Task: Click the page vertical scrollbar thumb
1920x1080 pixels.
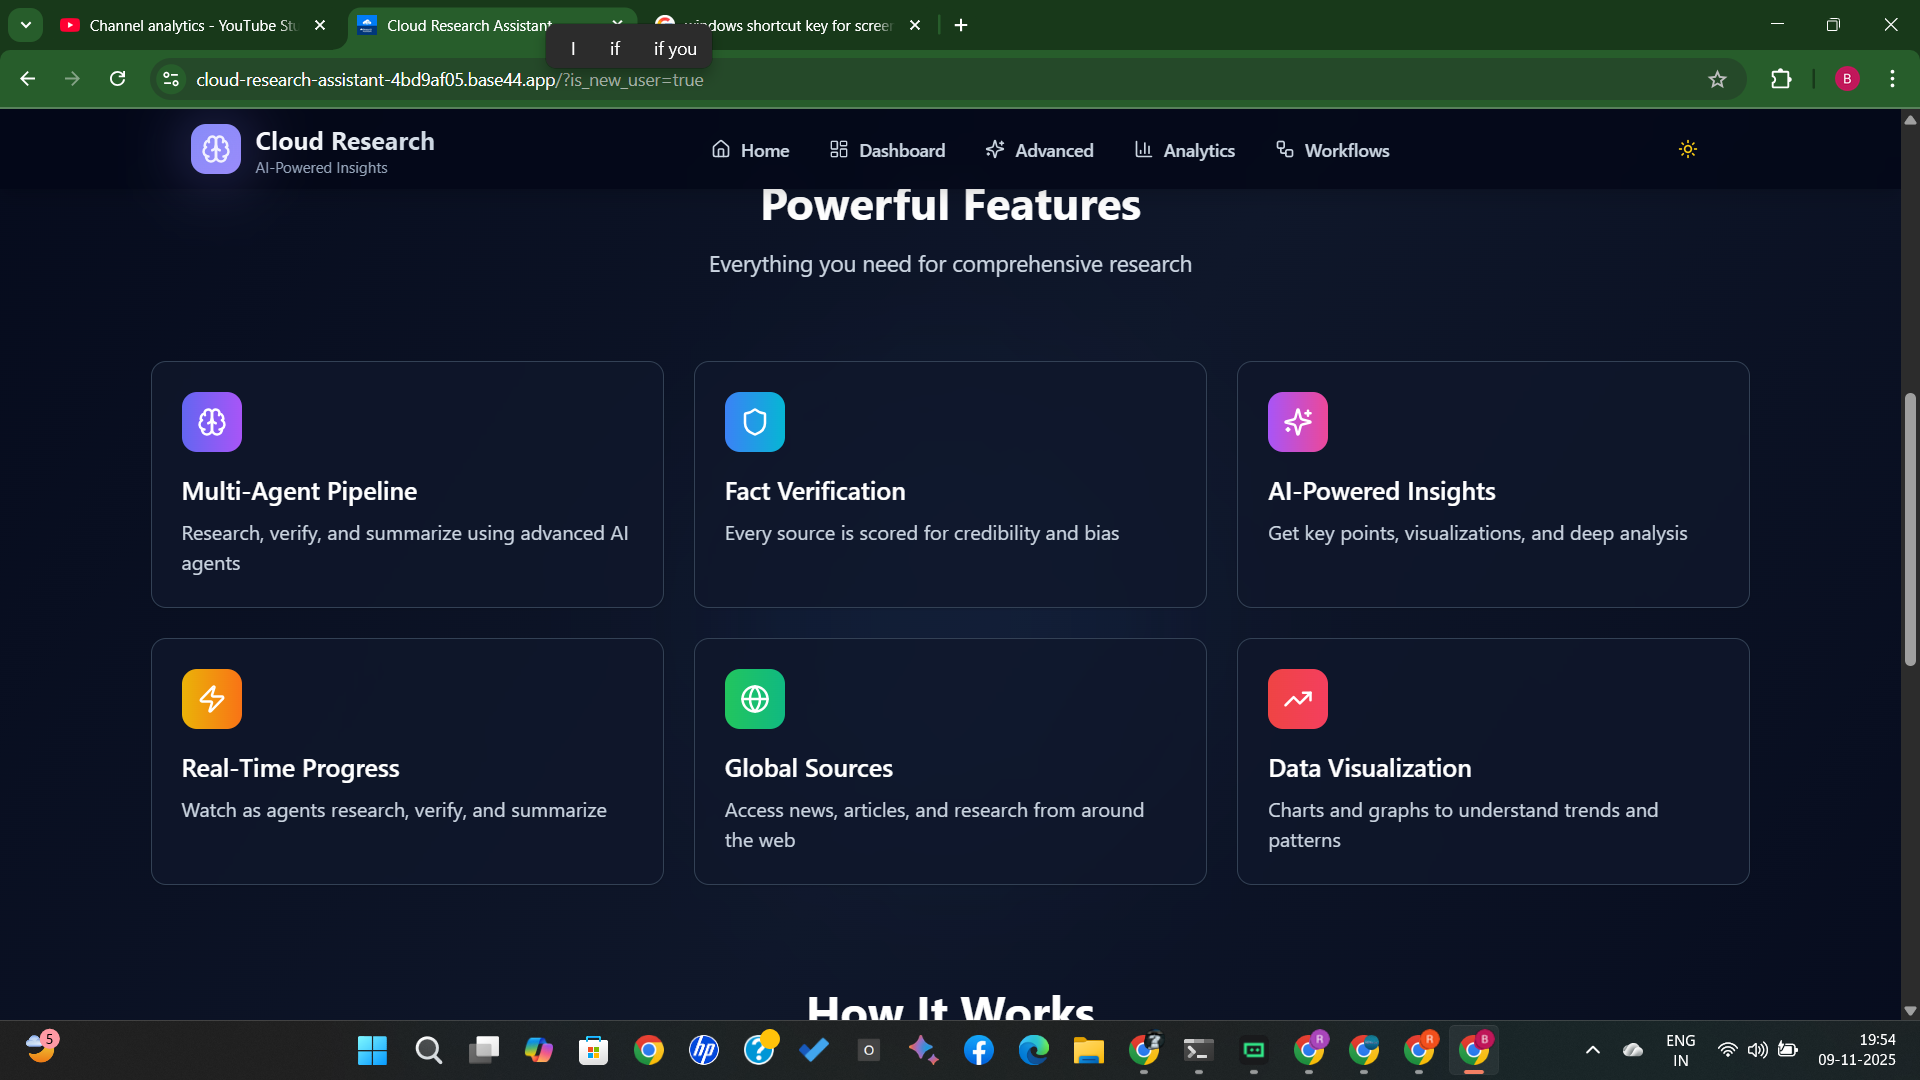Action: tap(1910, 530)
